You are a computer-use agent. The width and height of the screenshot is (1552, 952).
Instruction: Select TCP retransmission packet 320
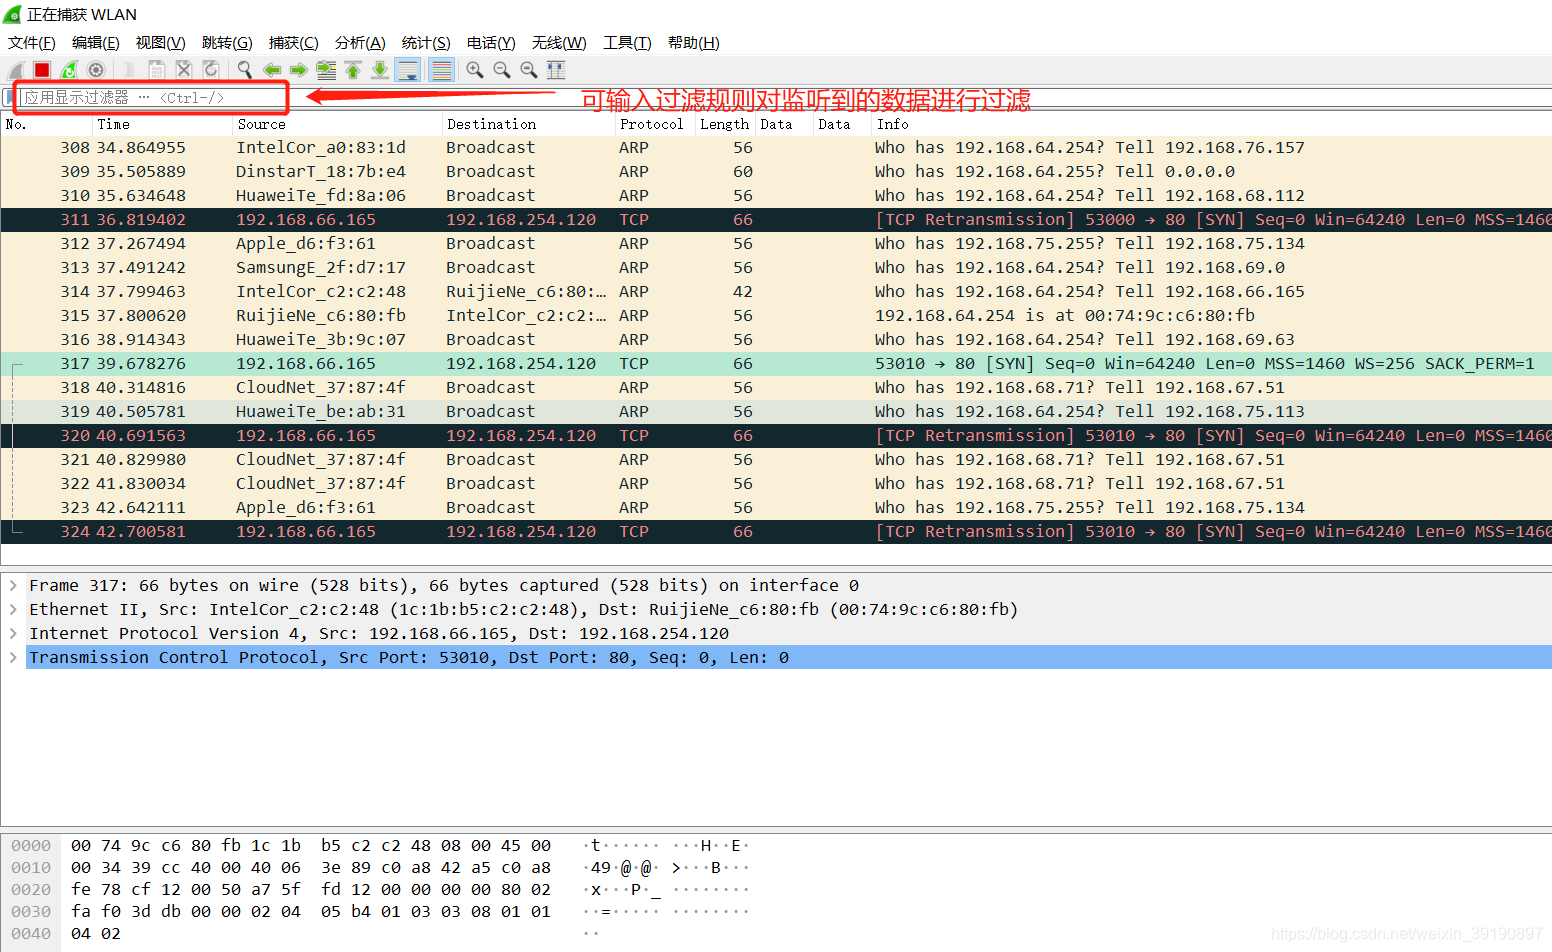point(776,435)
